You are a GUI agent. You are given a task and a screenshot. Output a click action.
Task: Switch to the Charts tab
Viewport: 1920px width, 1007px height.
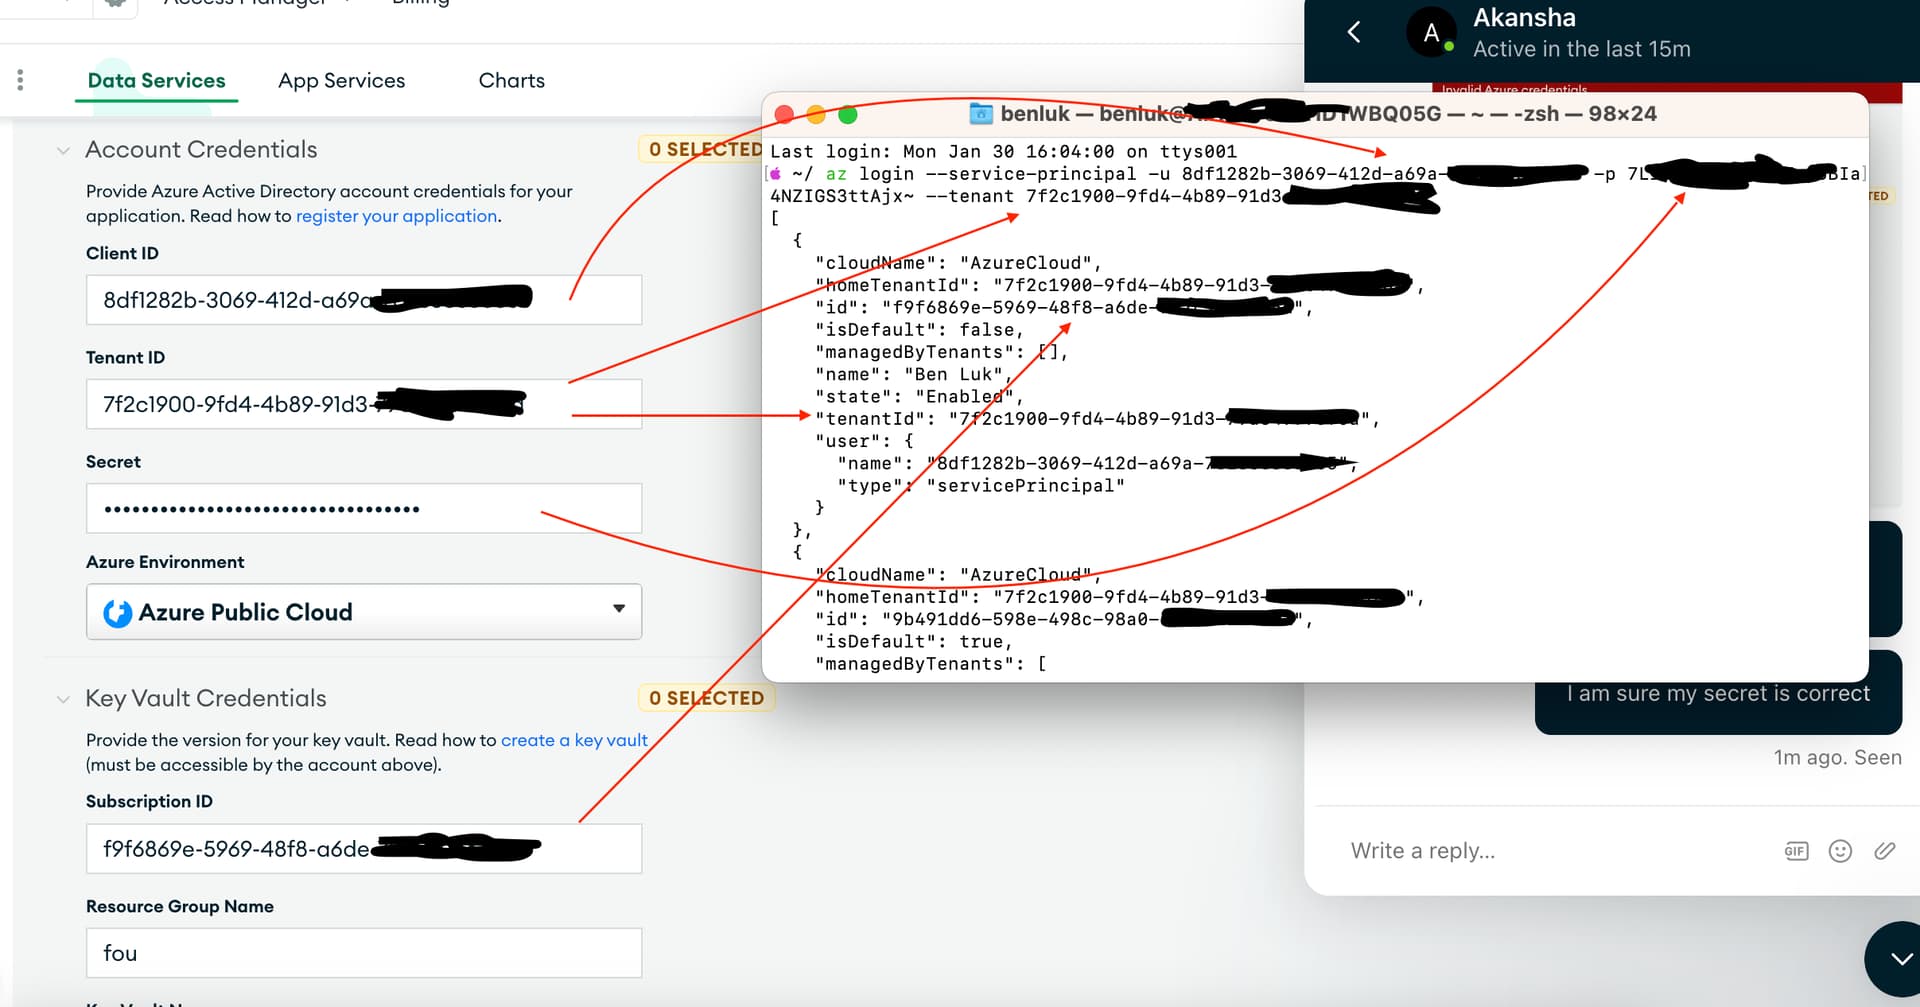pos(511,80)
